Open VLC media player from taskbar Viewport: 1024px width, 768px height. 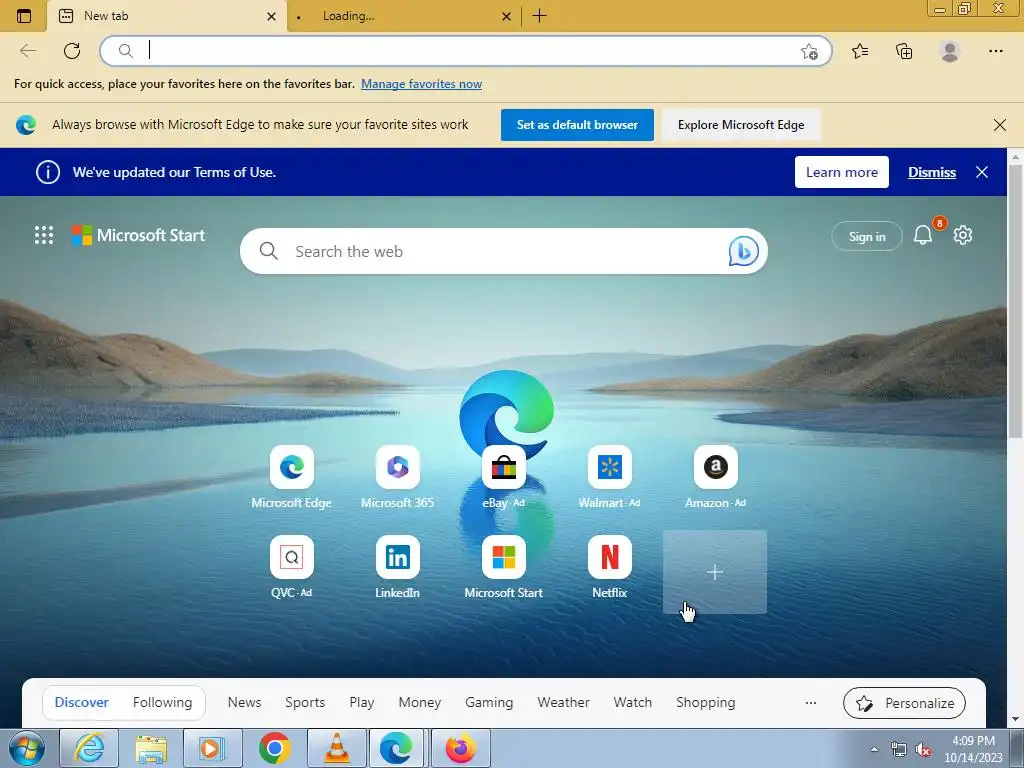click(337, 748)
